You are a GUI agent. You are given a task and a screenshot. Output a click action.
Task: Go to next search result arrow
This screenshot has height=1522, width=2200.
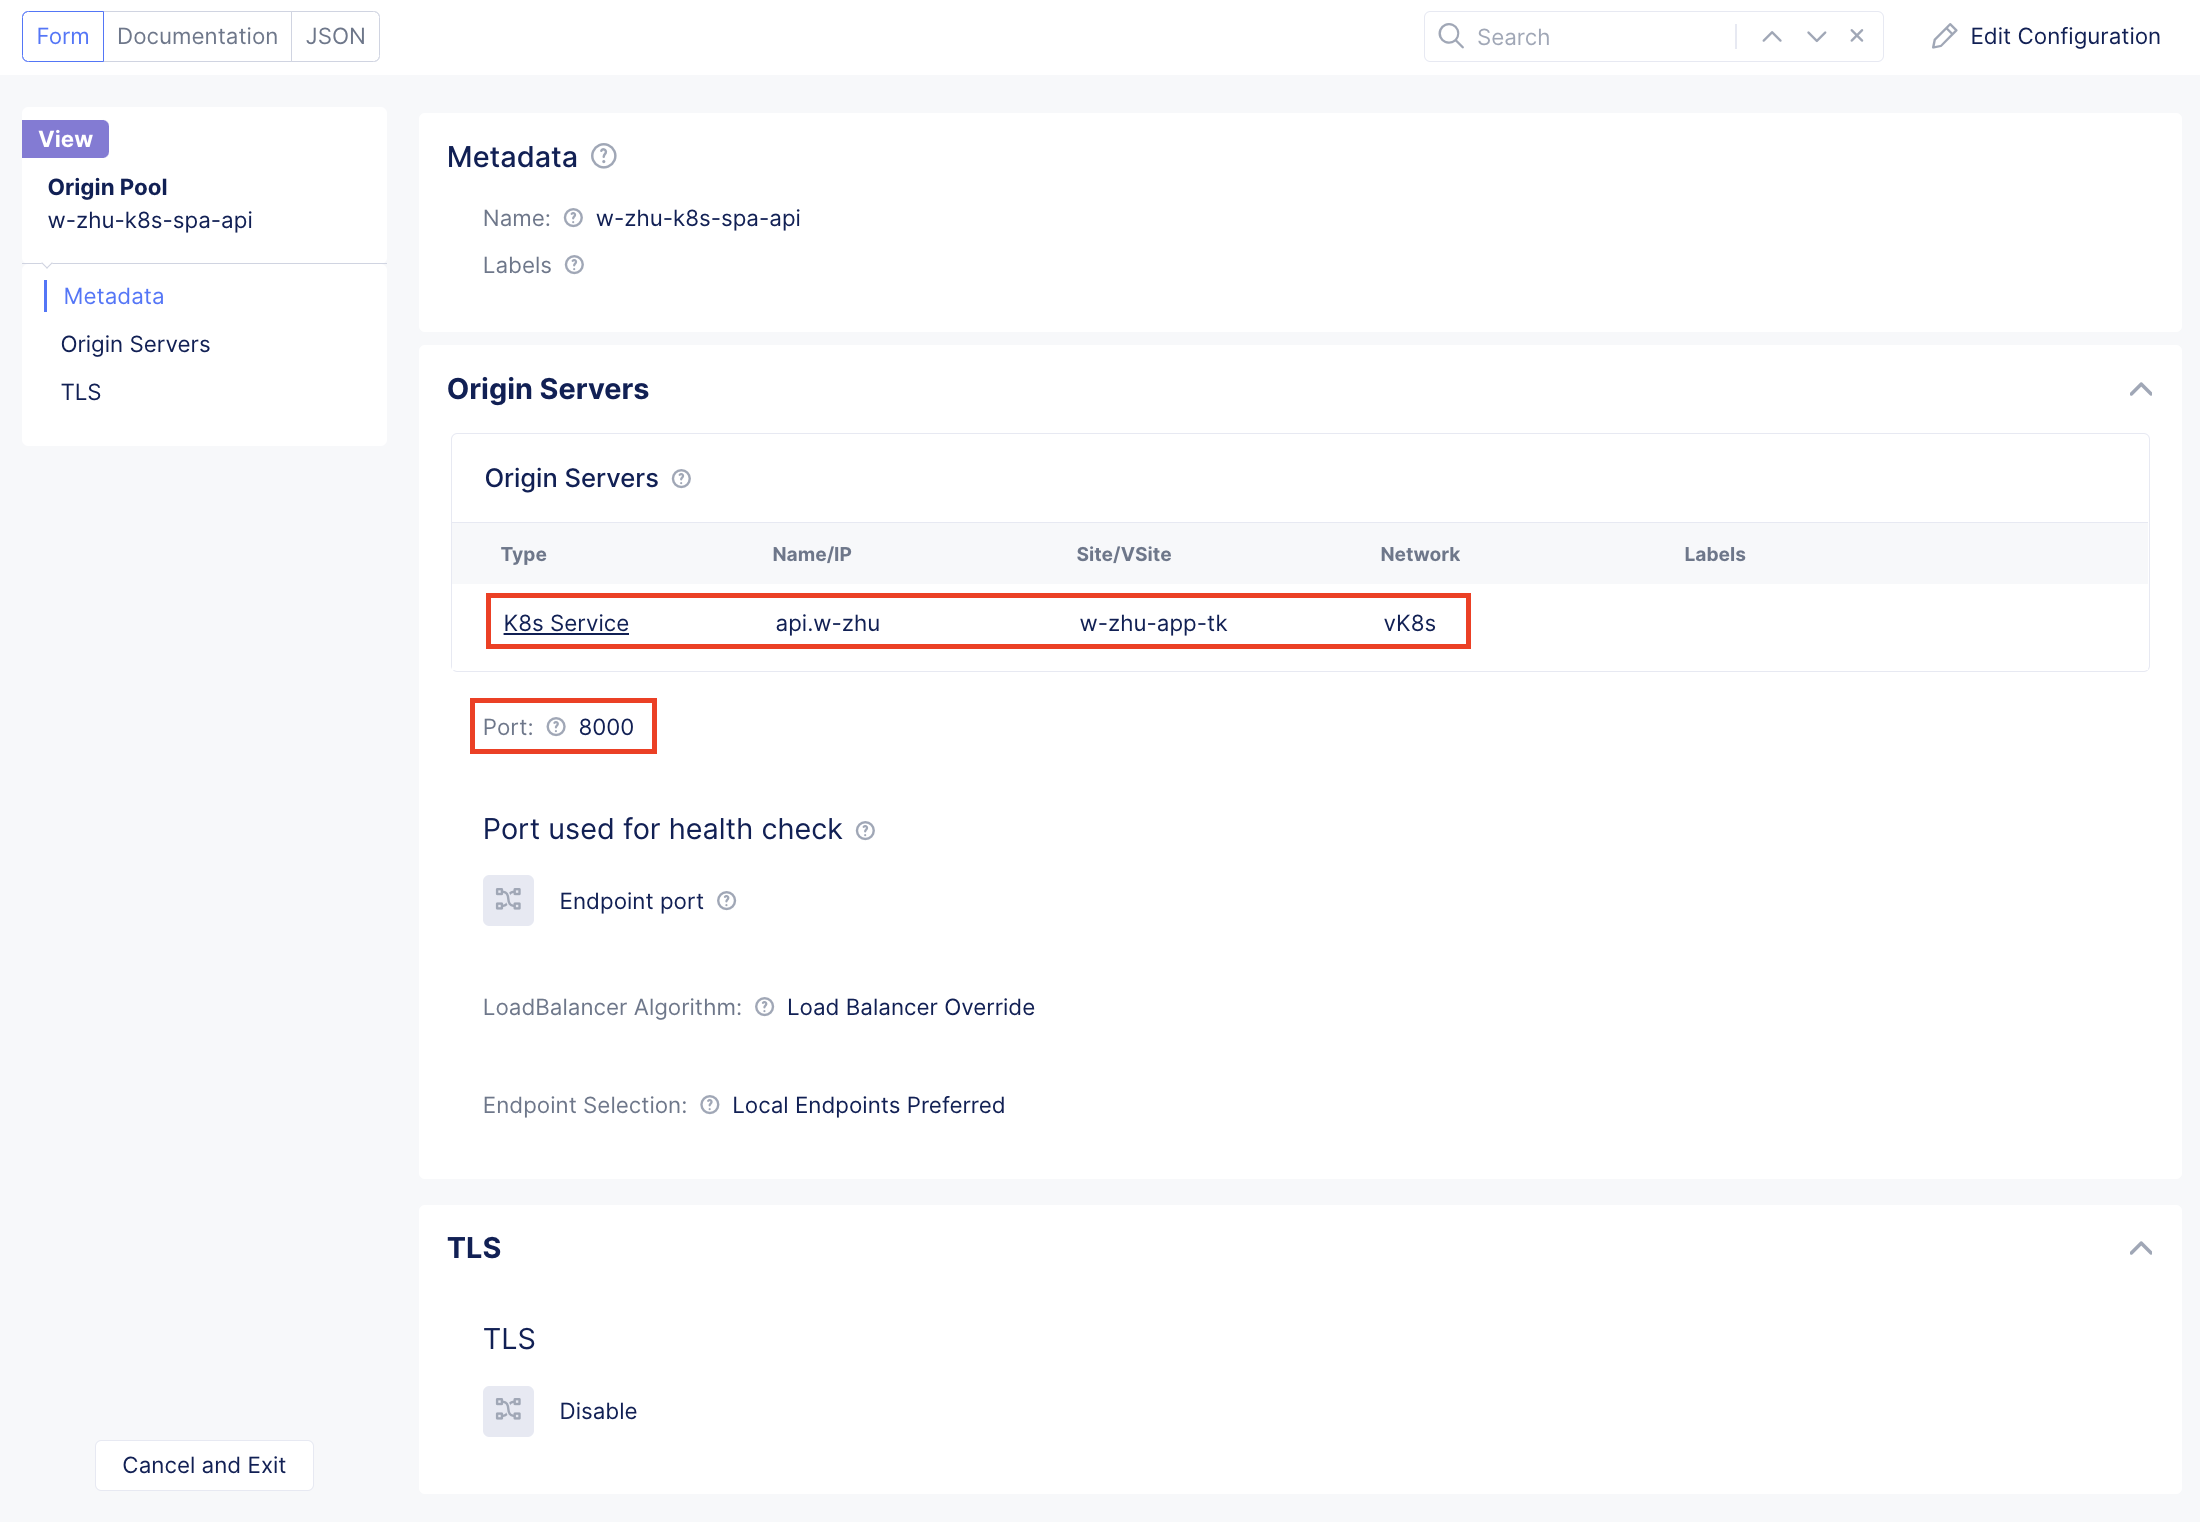[1816, 37]
